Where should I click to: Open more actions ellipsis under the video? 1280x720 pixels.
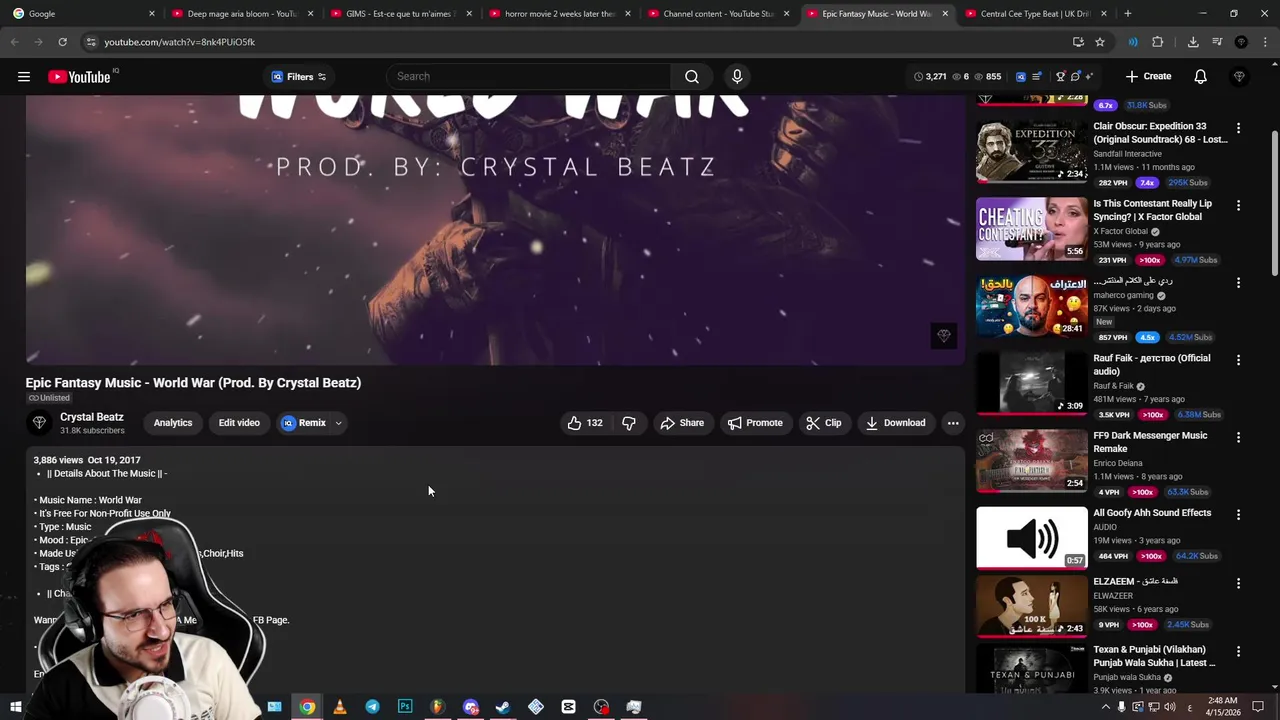(953, 423)
